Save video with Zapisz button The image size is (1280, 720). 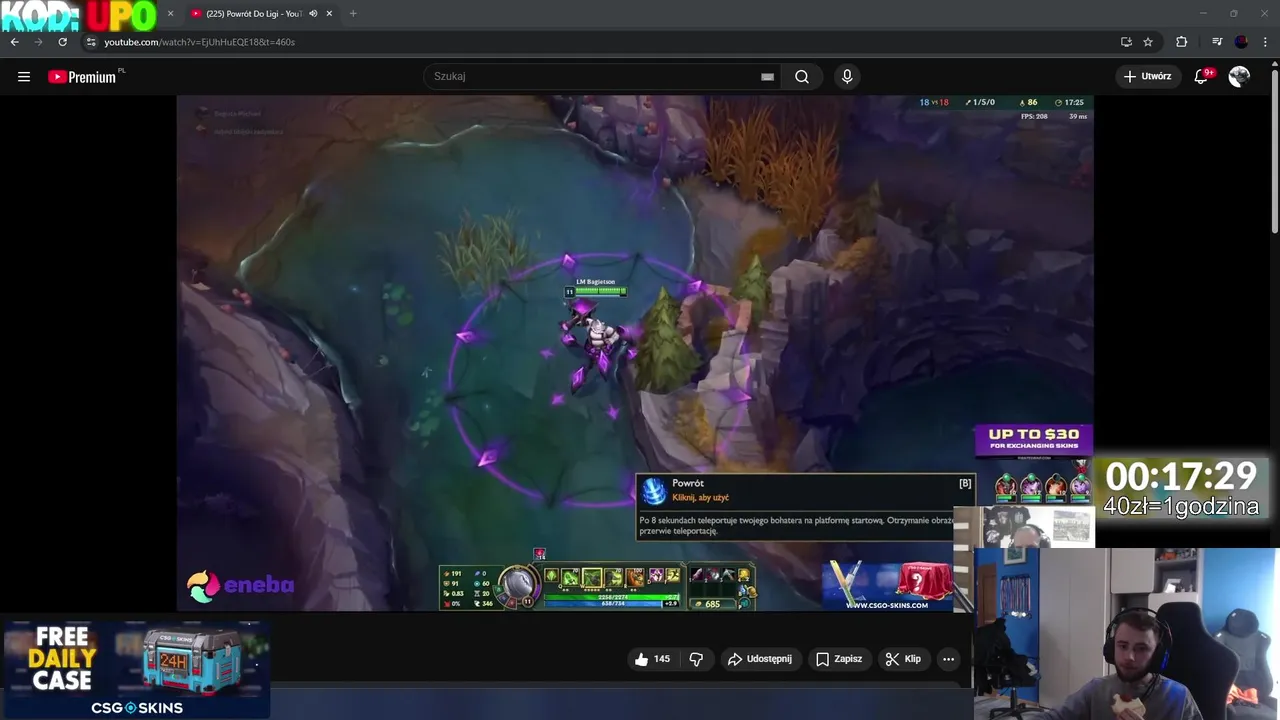[x=839, y=659]
